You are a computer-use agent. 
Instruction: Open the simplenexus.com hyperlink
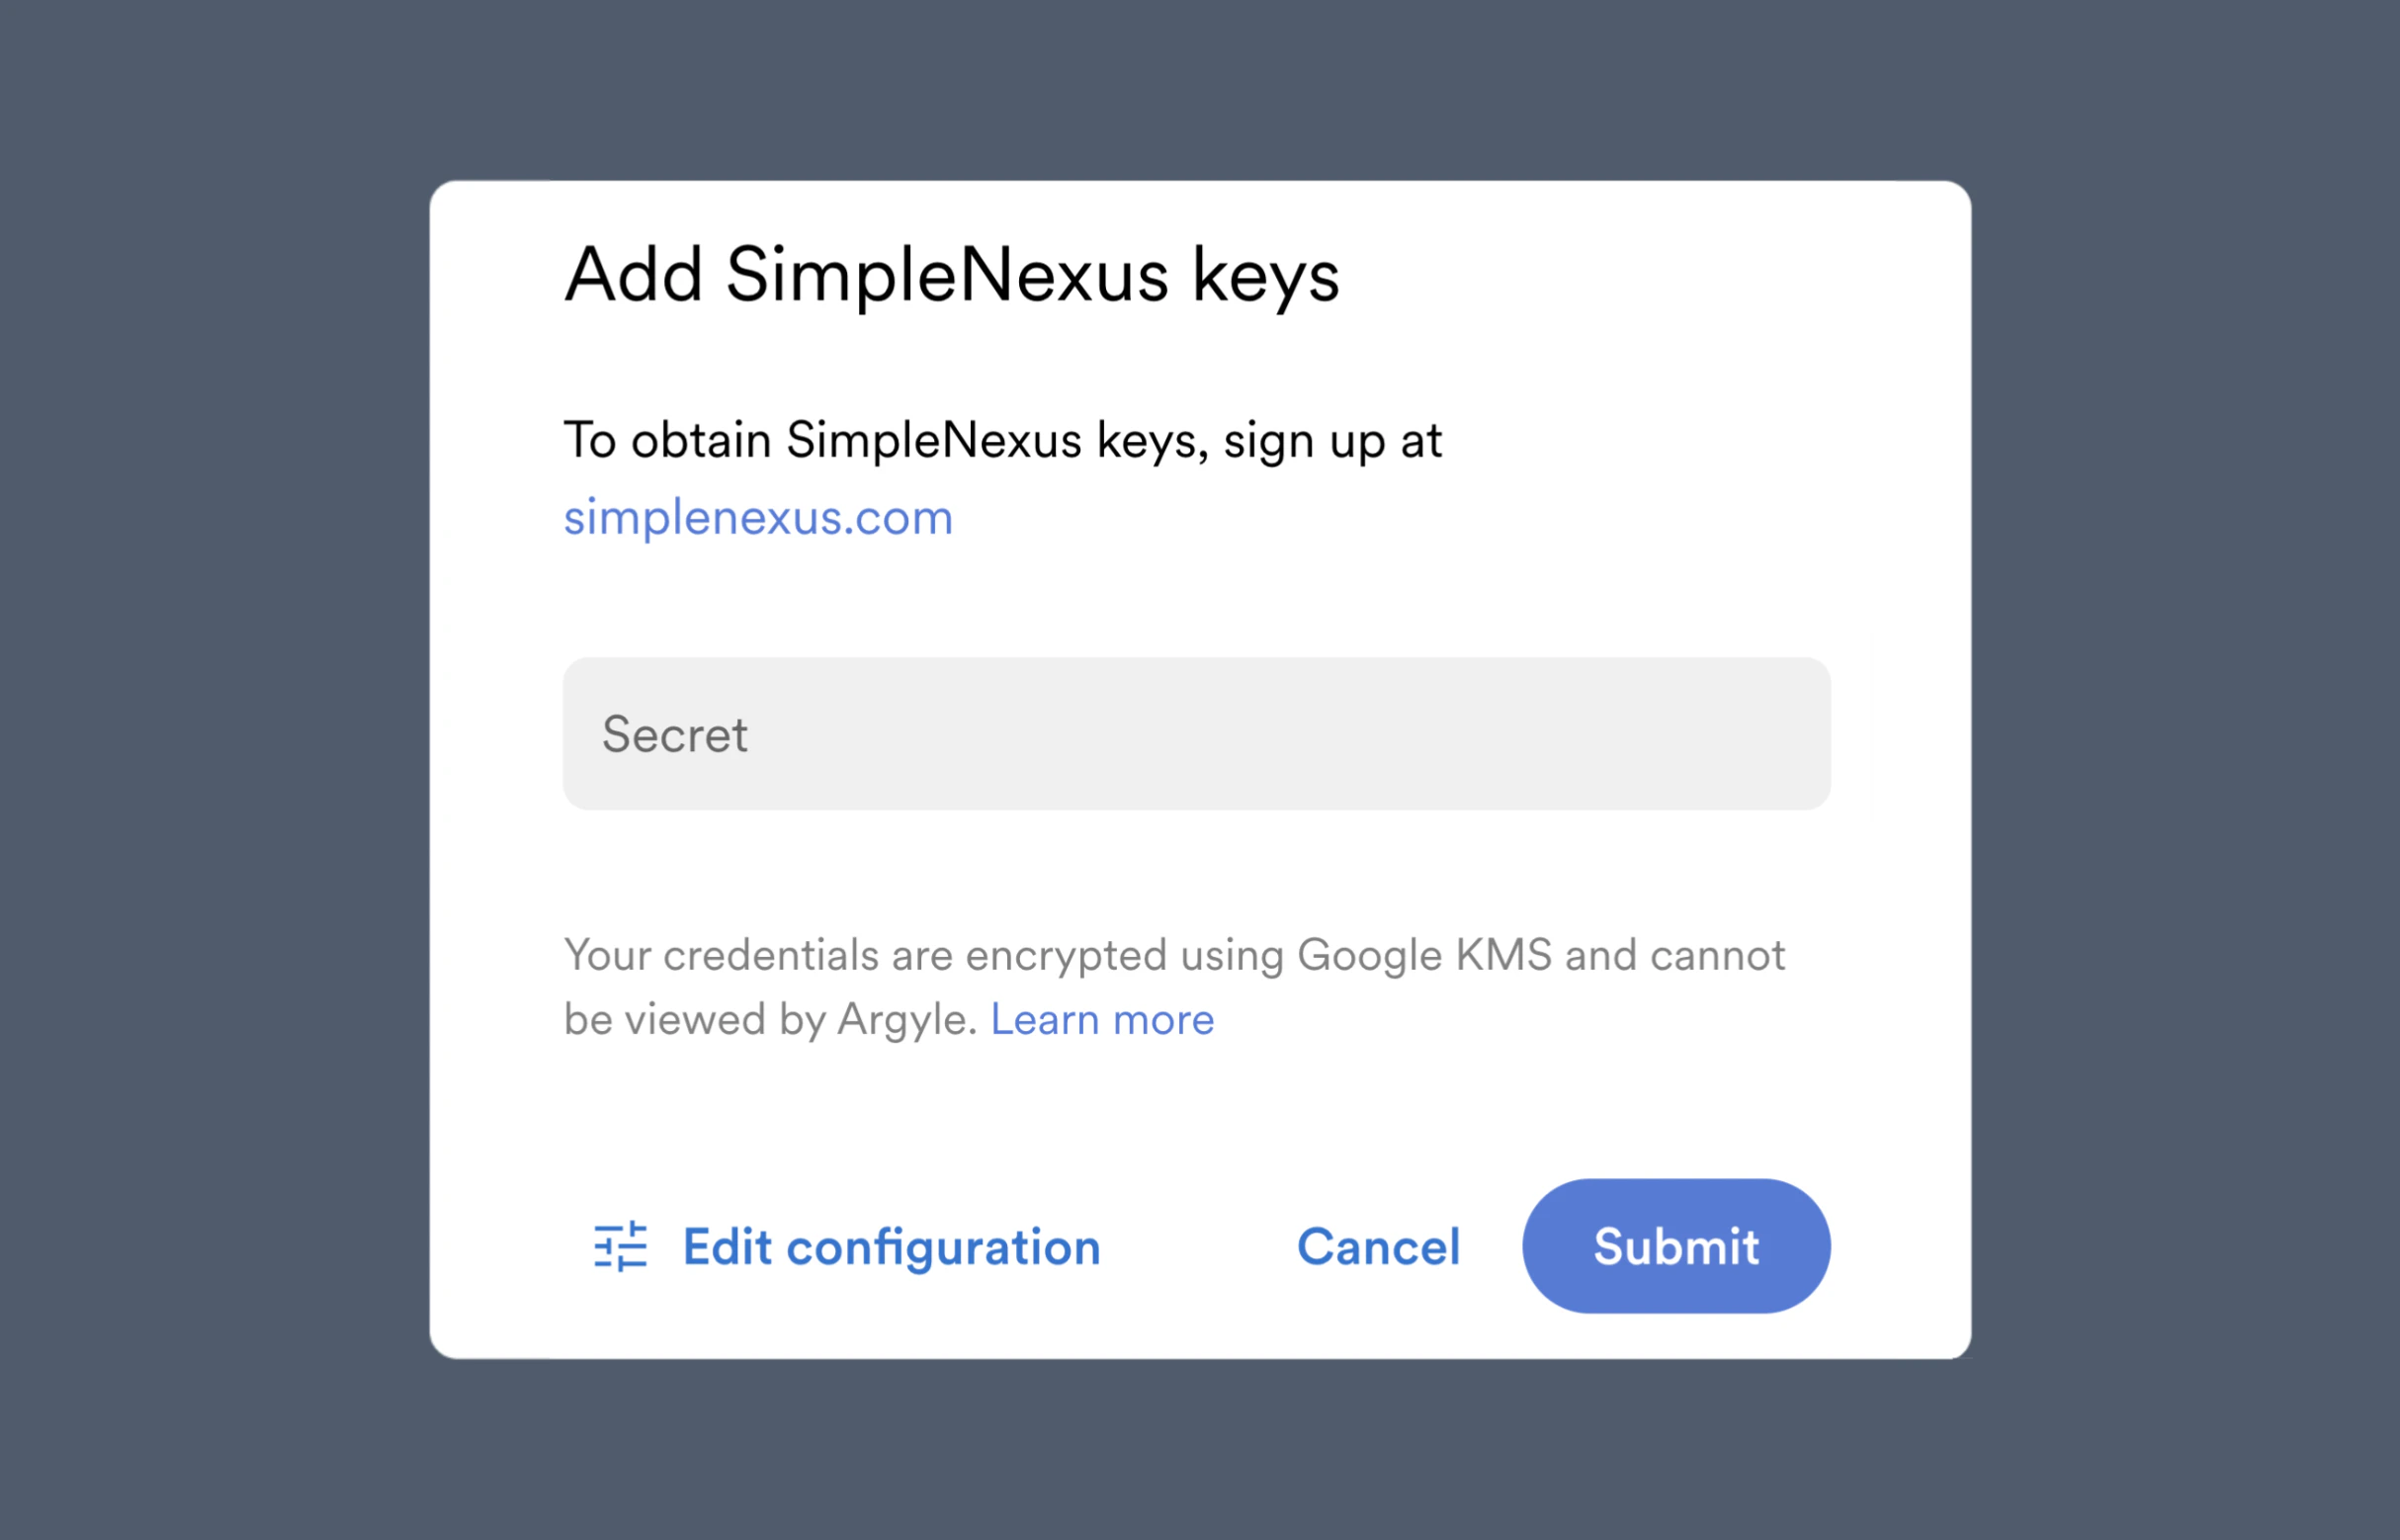click(758, 516)
